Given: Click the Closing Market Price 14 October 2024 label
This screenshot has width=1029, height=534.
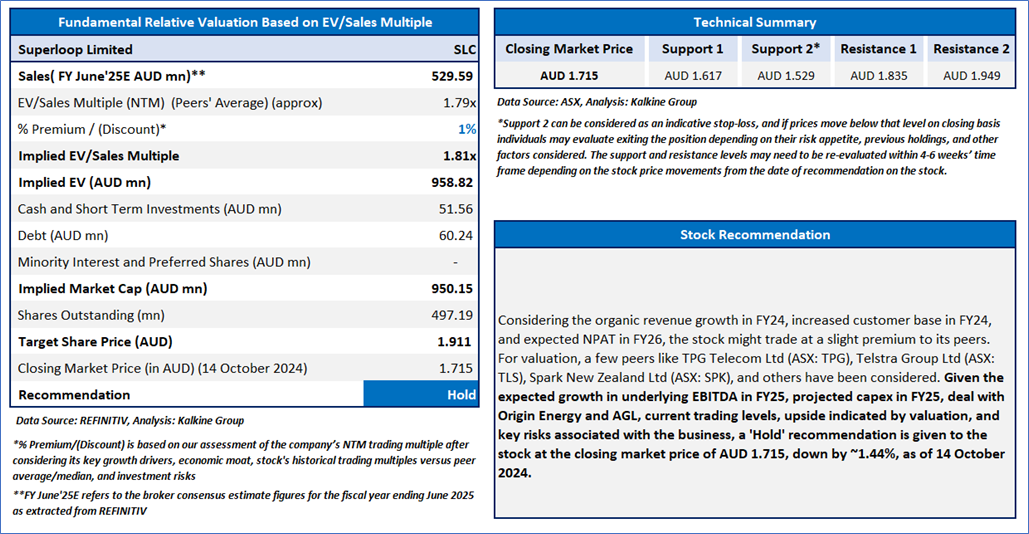Looking at the screenshot, I should point(162,368).
